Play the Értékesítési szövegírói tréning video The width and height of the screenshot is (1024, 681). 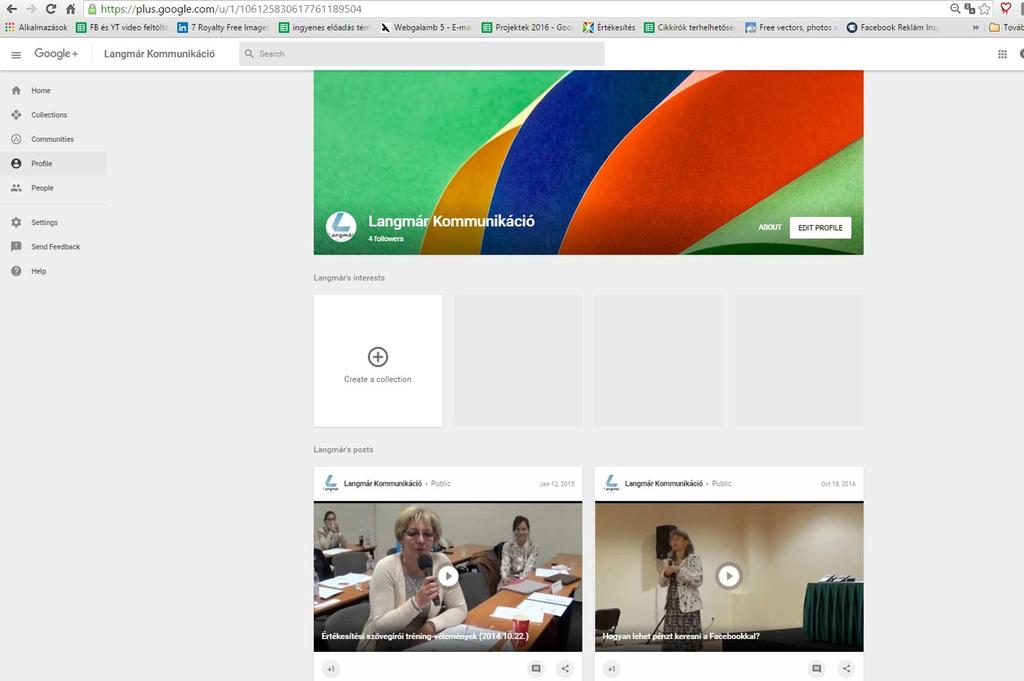(x=448, y=576)
